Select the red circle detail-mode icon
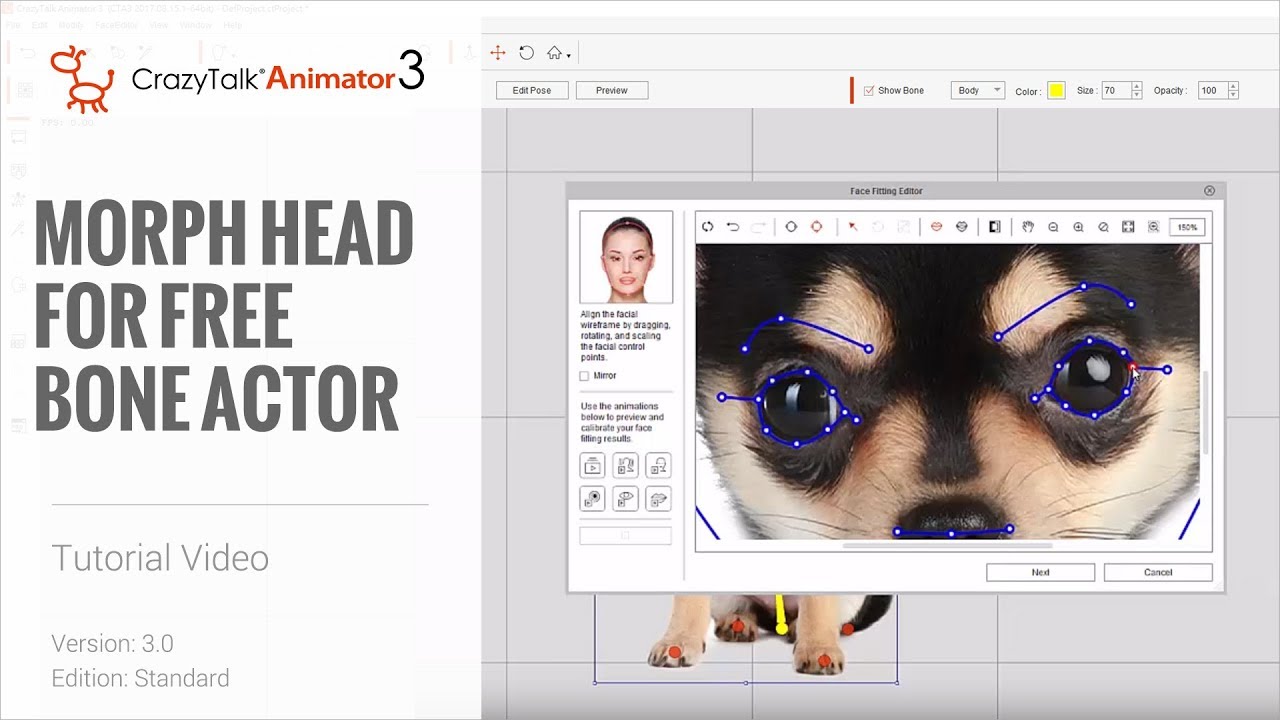 pos(816,227)
